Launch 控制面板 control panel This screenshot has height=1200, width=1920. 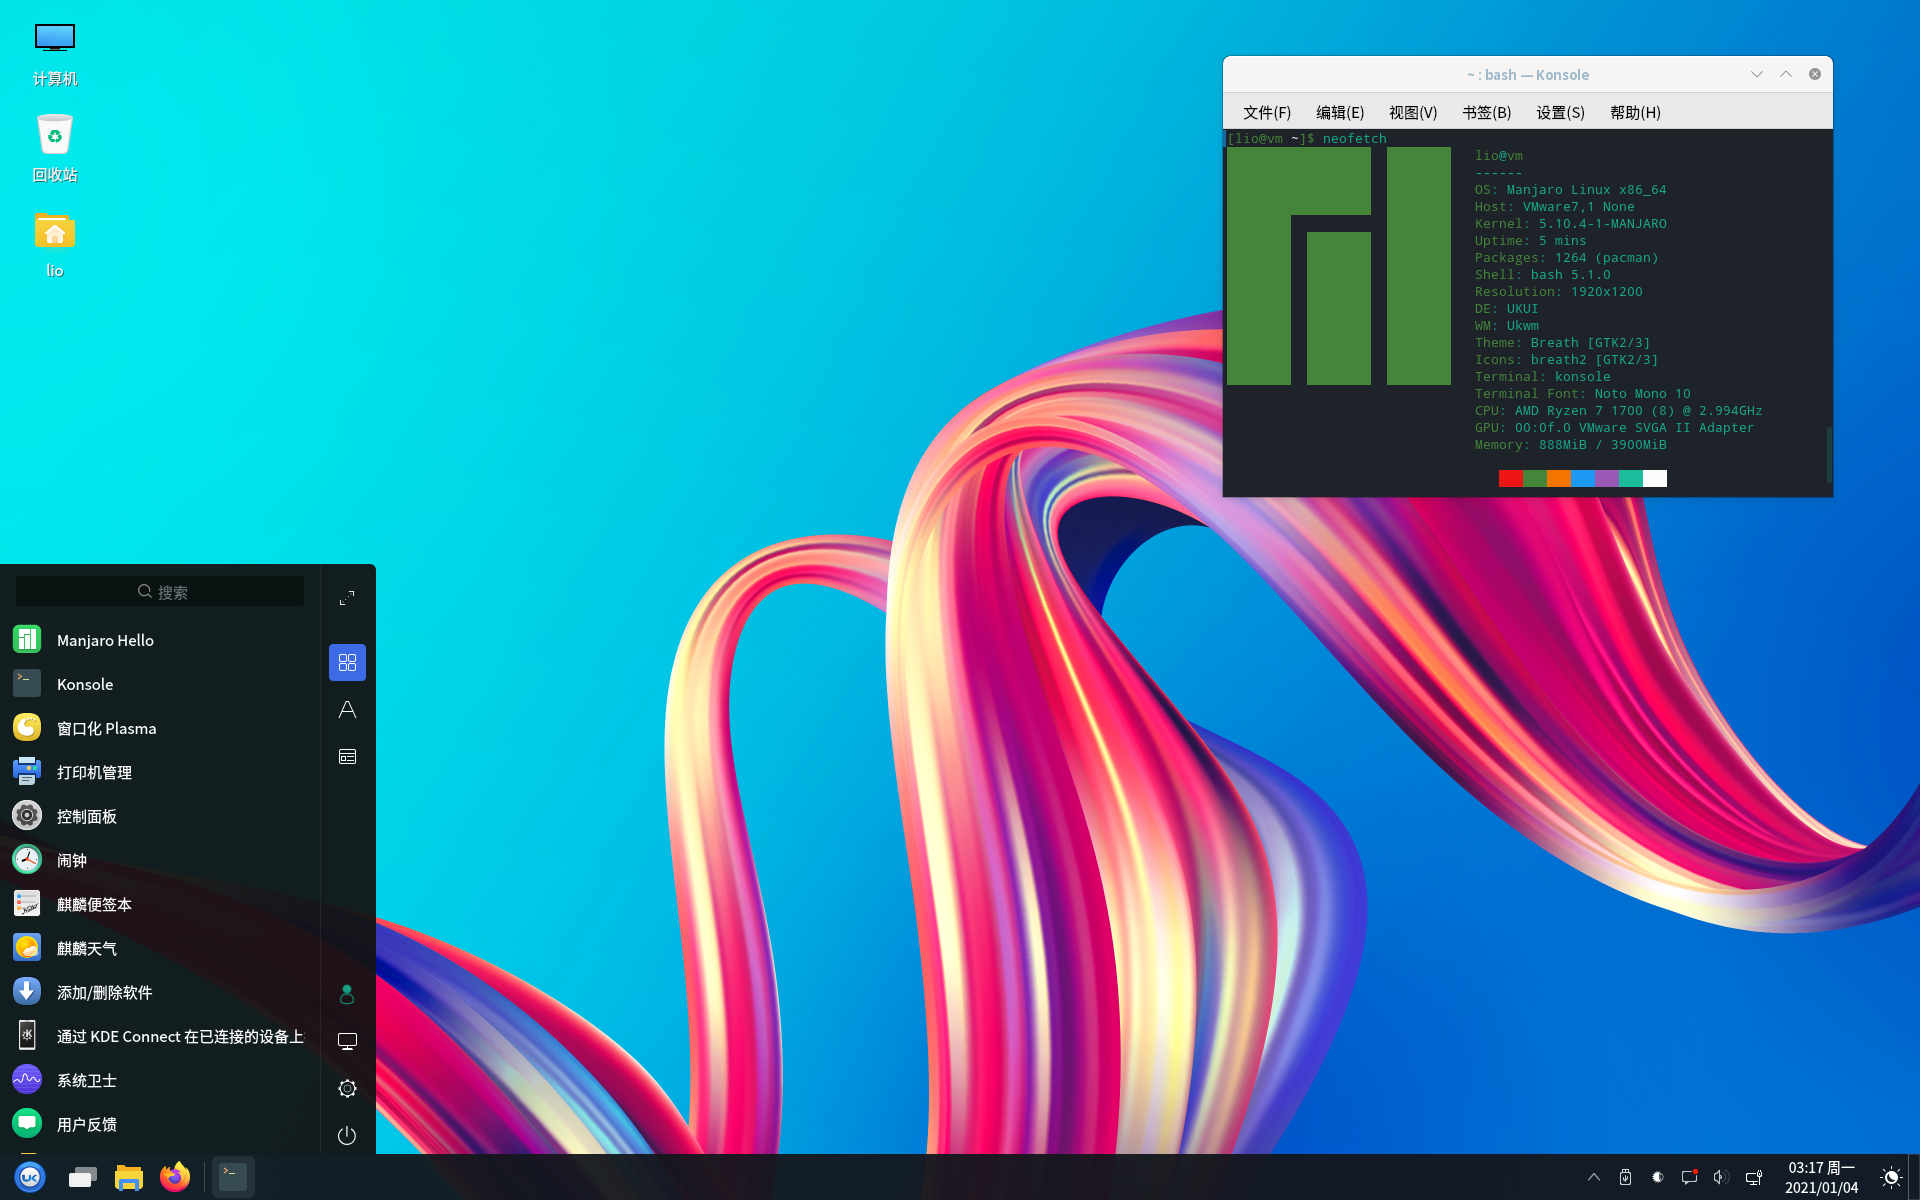click(88, 816)
